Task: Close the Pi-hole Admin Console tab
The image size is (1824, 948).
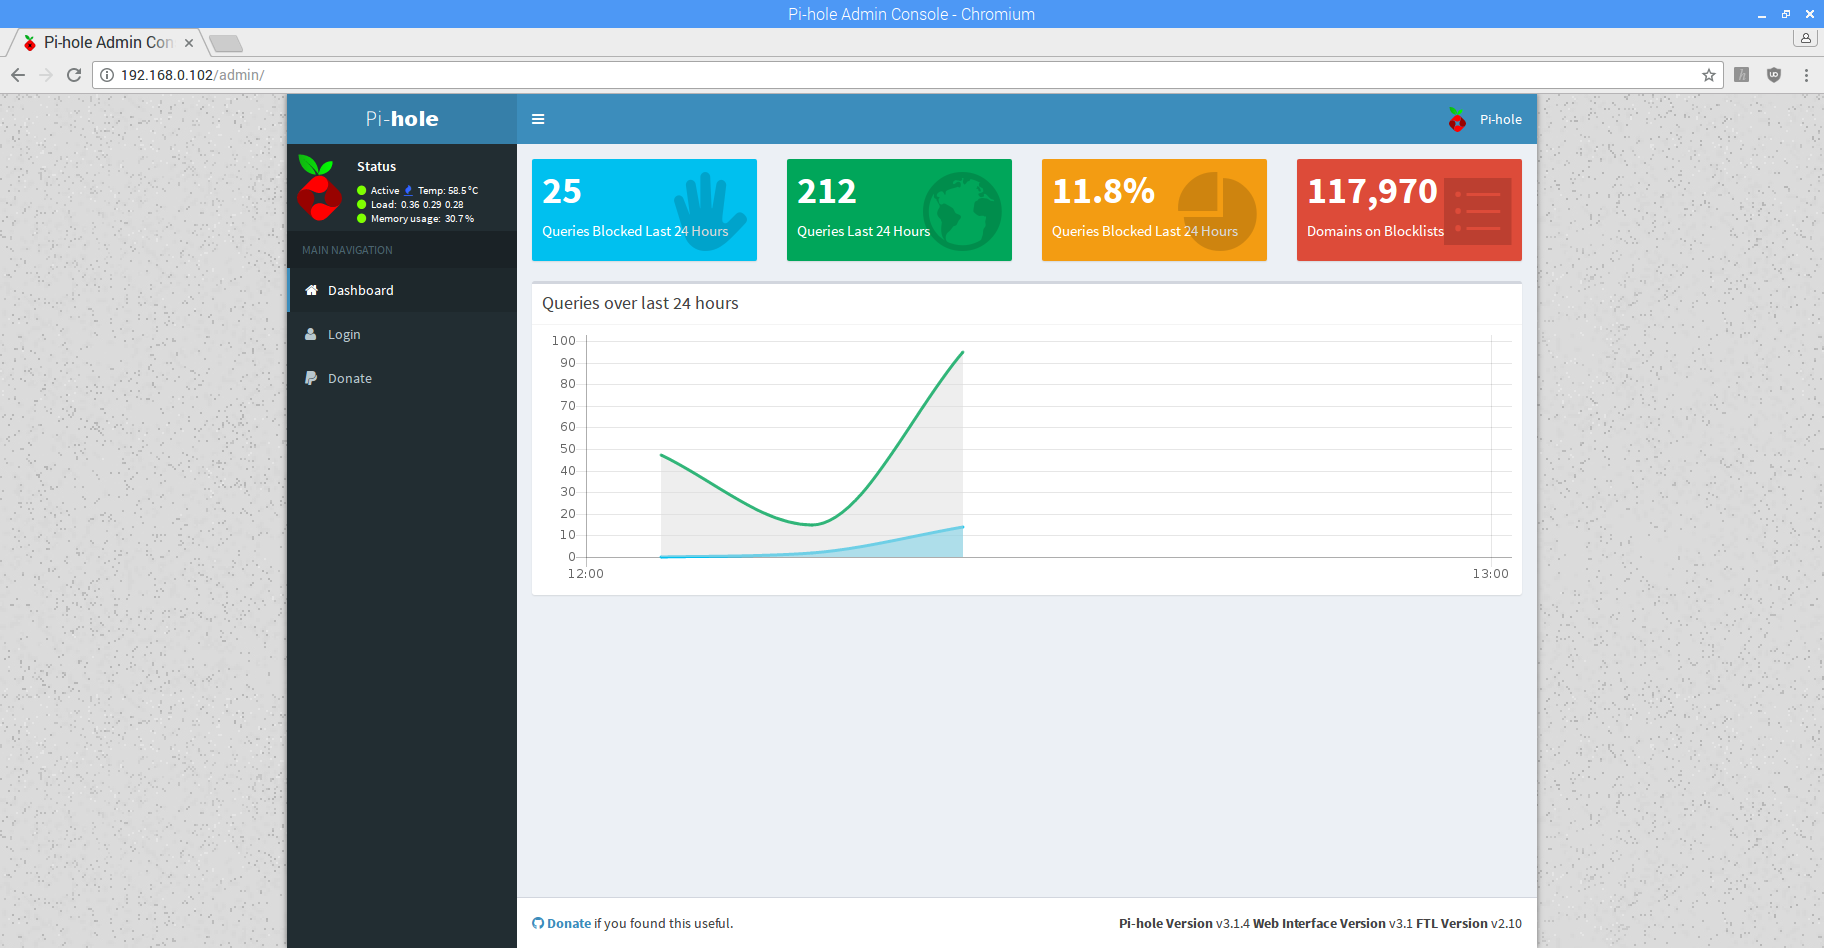Action: [189, 43]
